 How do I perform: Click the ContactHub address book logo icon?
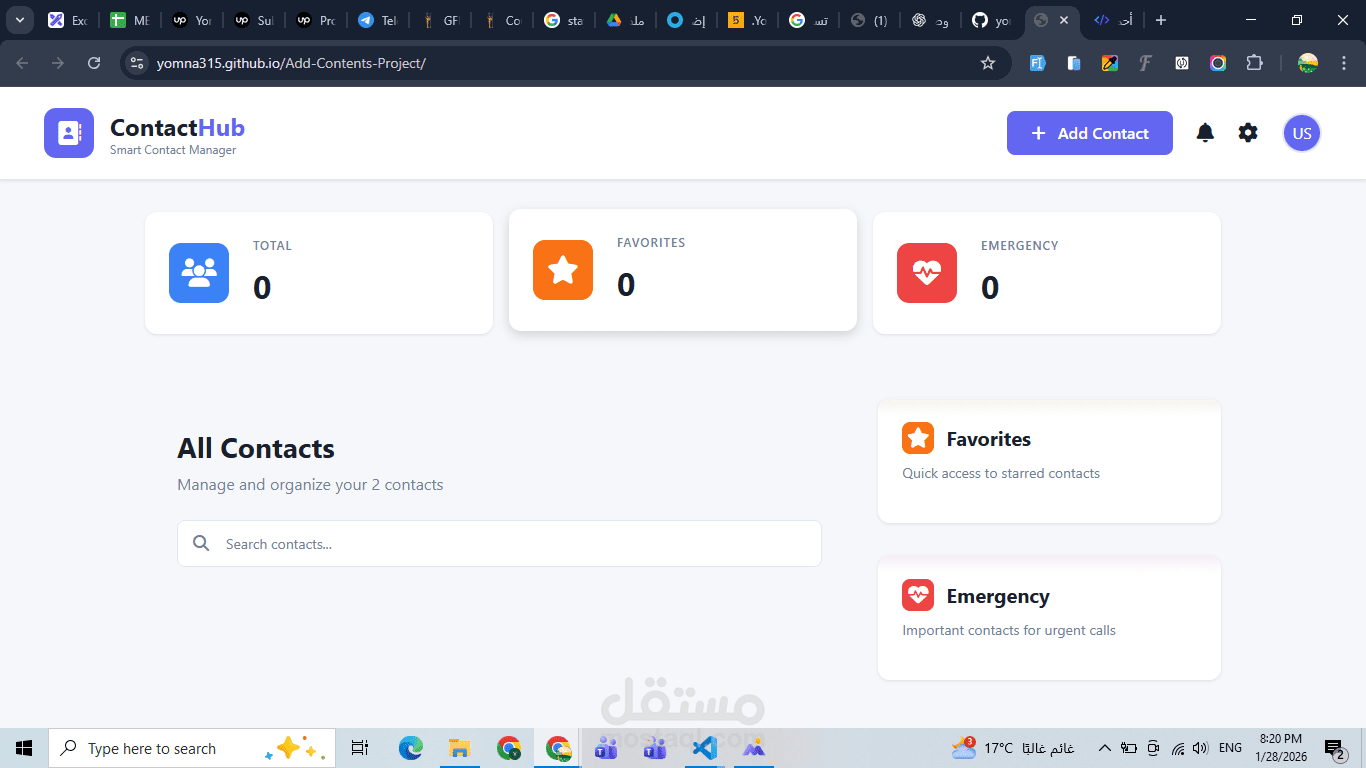click(x=68, y=132)
